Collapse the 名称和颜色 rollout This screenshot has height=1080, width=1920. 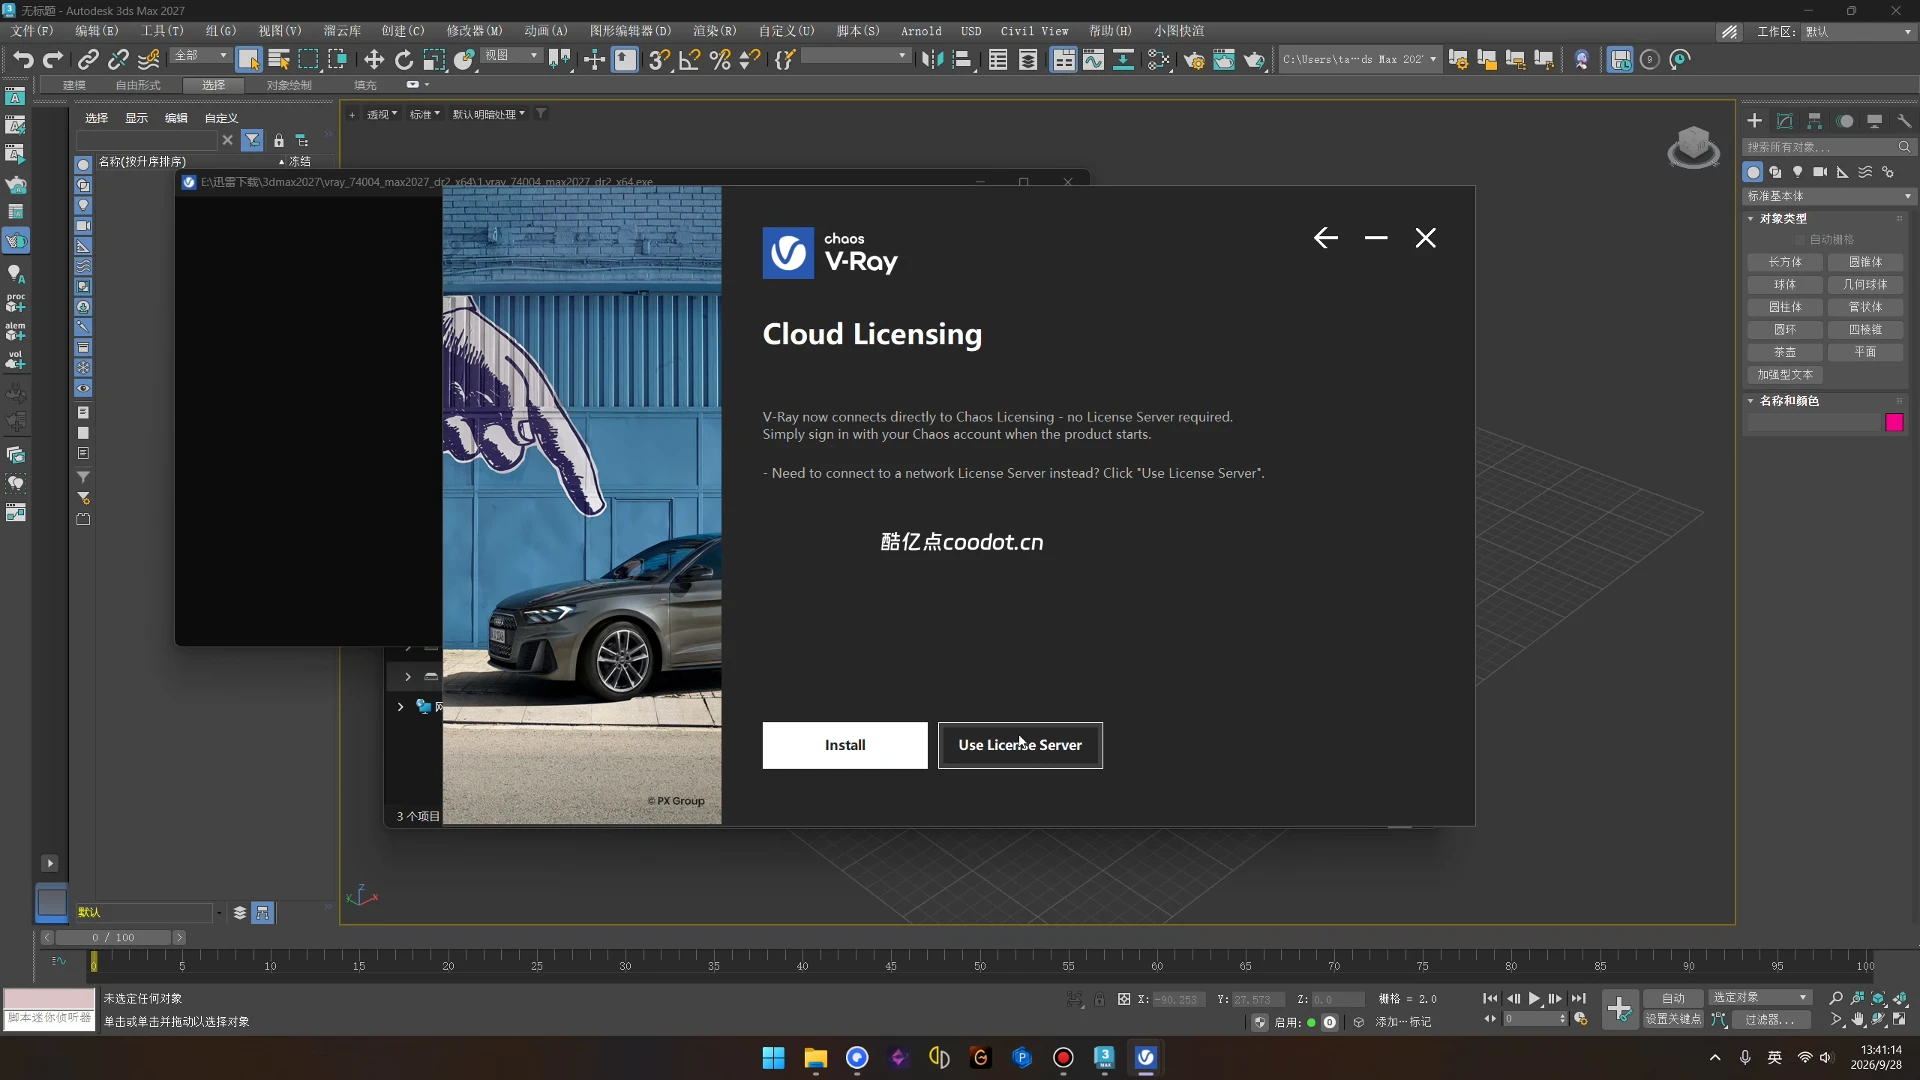[1788, 400]
